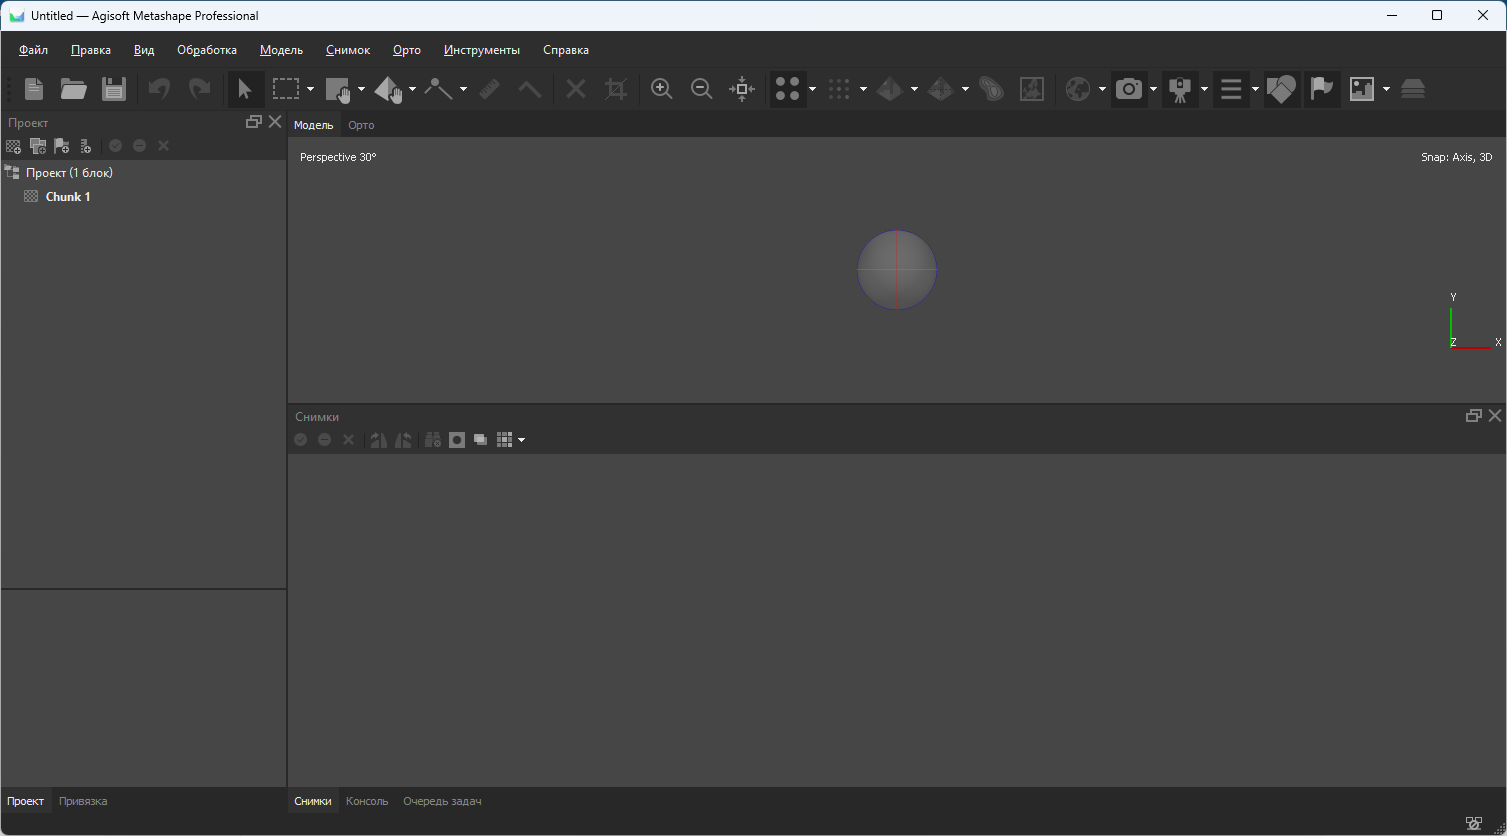Open thumbnail view mode dropdown in Снимки

521,440
